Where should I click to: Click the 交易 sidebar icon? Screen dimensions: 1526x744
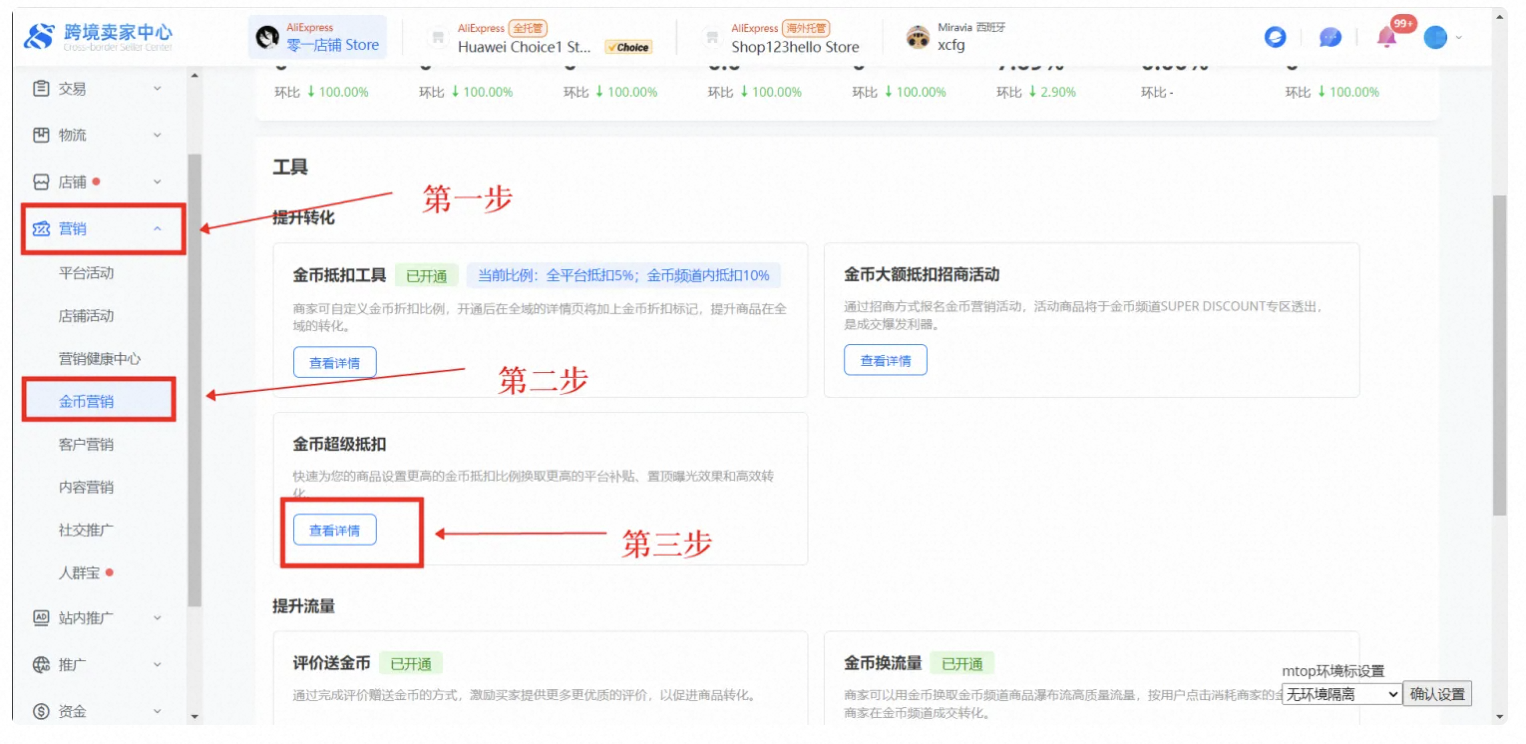point(41,89)
